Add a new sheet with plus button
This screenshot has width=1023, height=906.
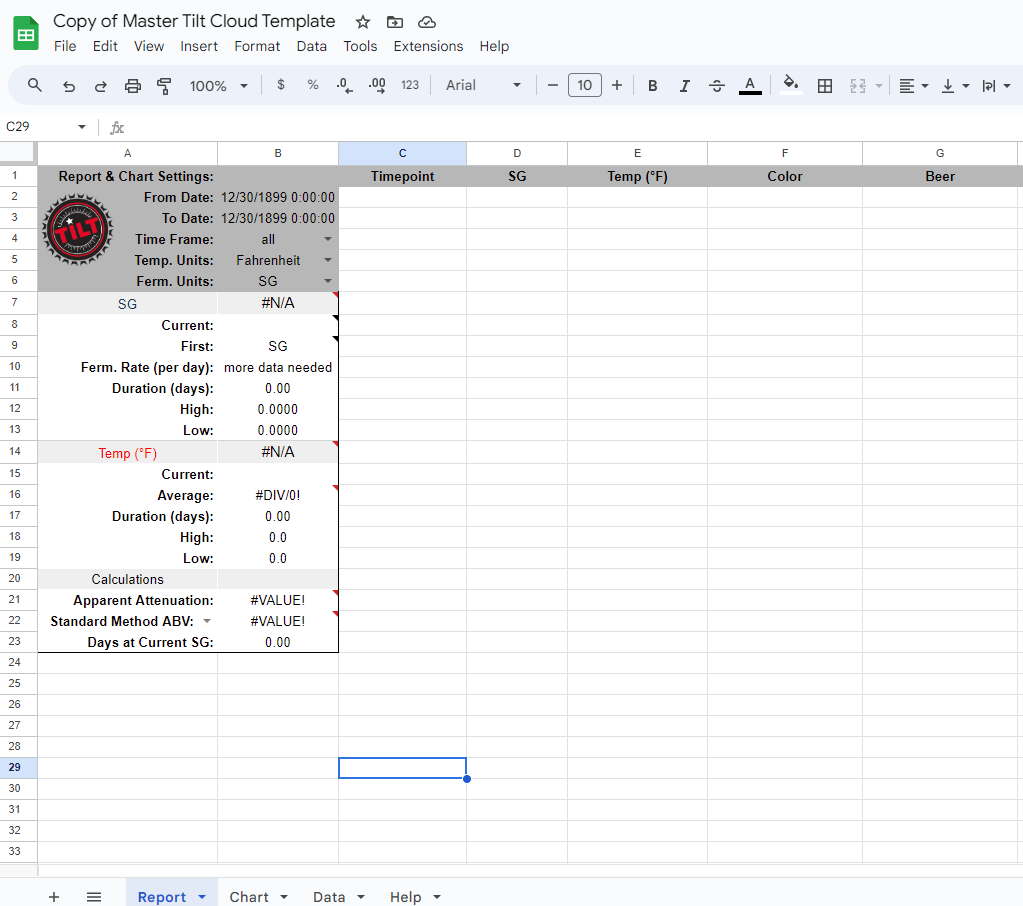point(54,897)
